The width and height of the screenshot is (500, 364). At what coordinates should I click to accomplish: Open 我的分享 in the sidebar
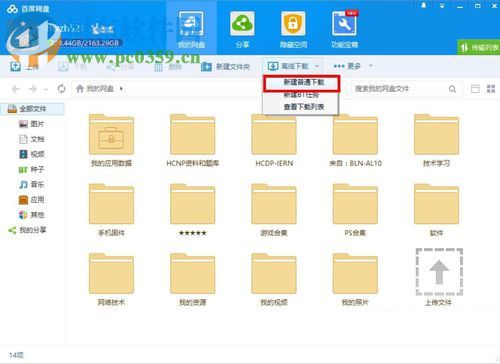pos(28,230)
